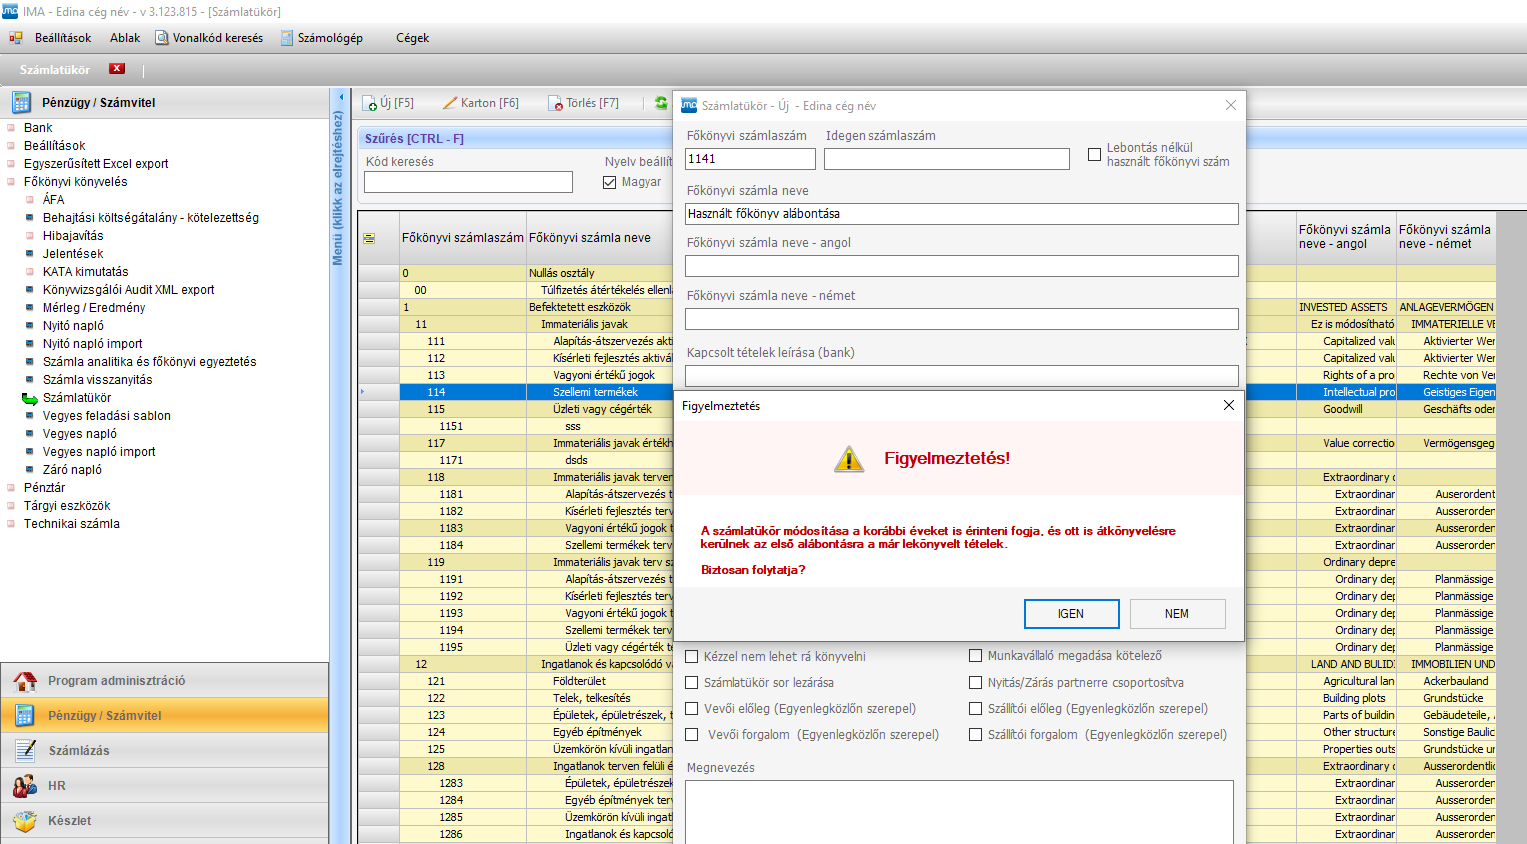Open the Cégek menu
This screenshot has width=1527, height=844.
(x=412, y=38)
